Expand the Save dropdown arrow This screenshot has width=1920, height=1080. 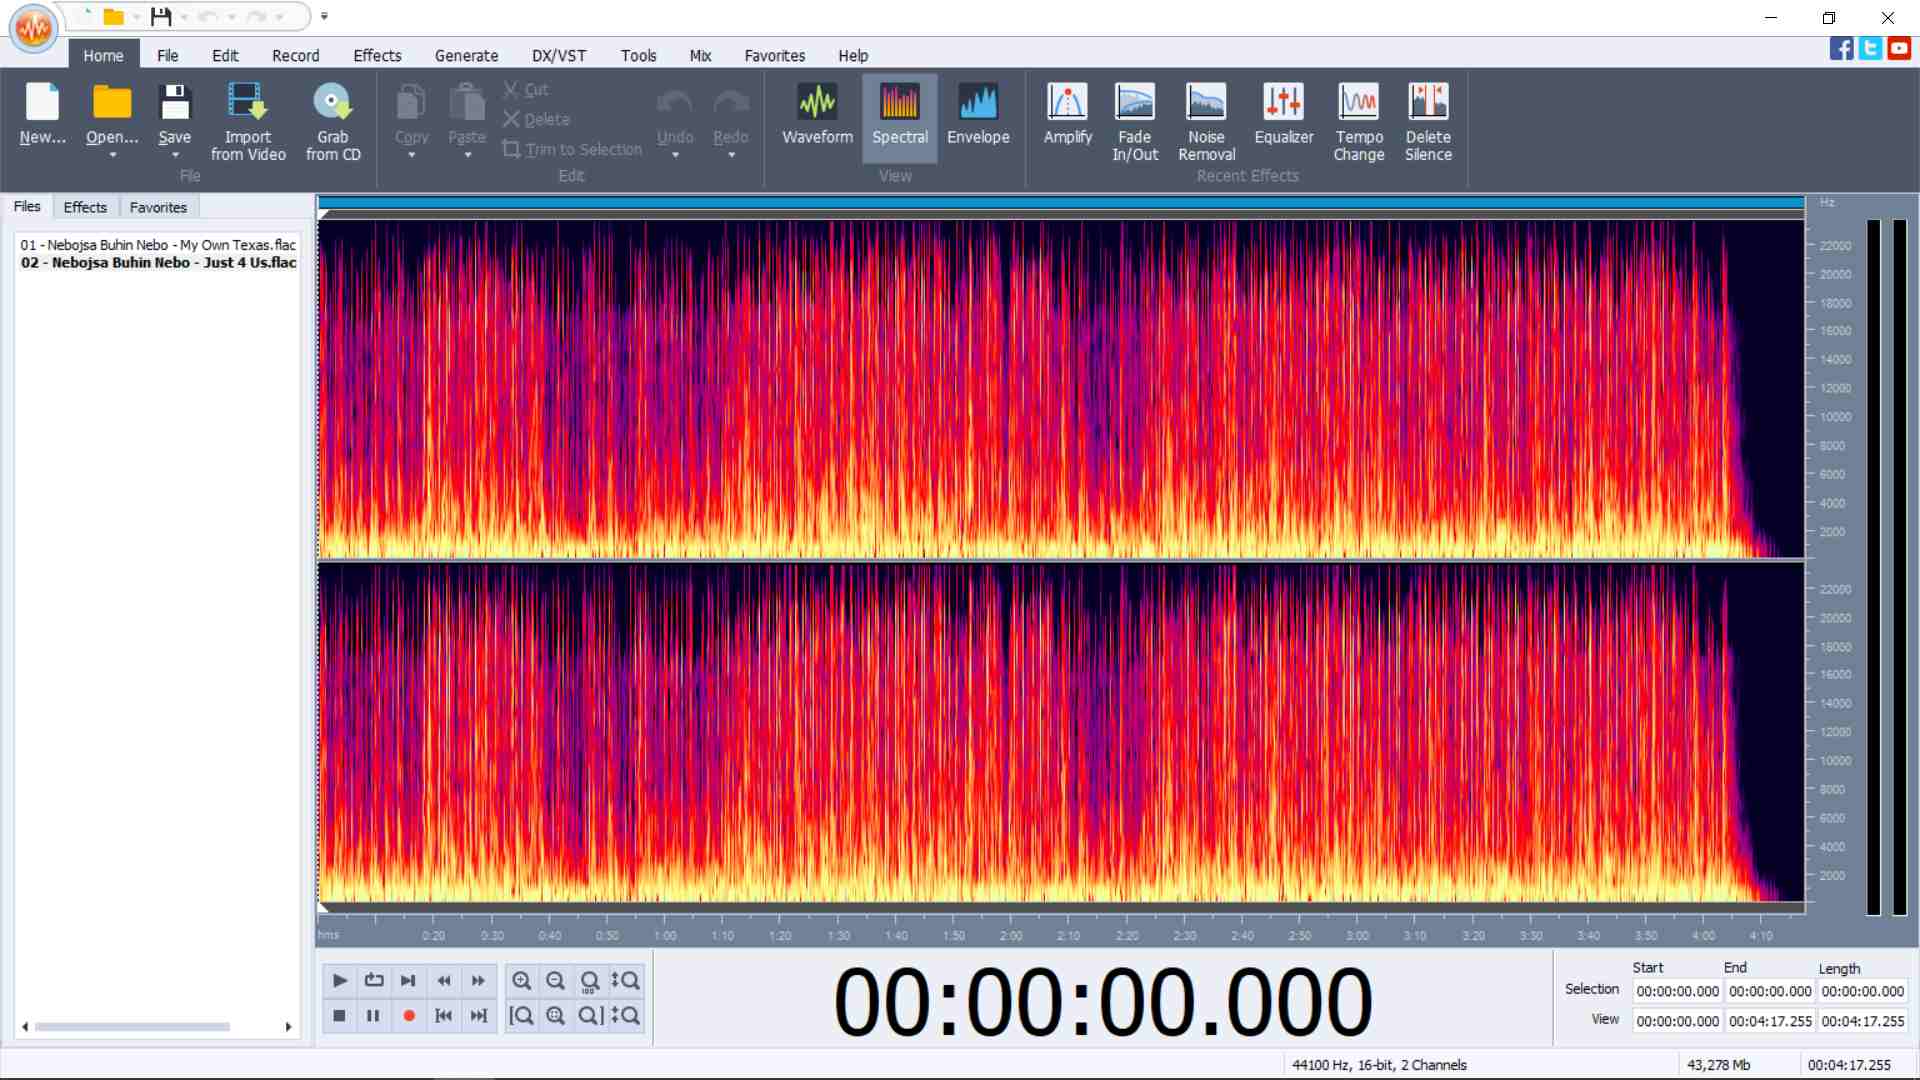[175, 155]
